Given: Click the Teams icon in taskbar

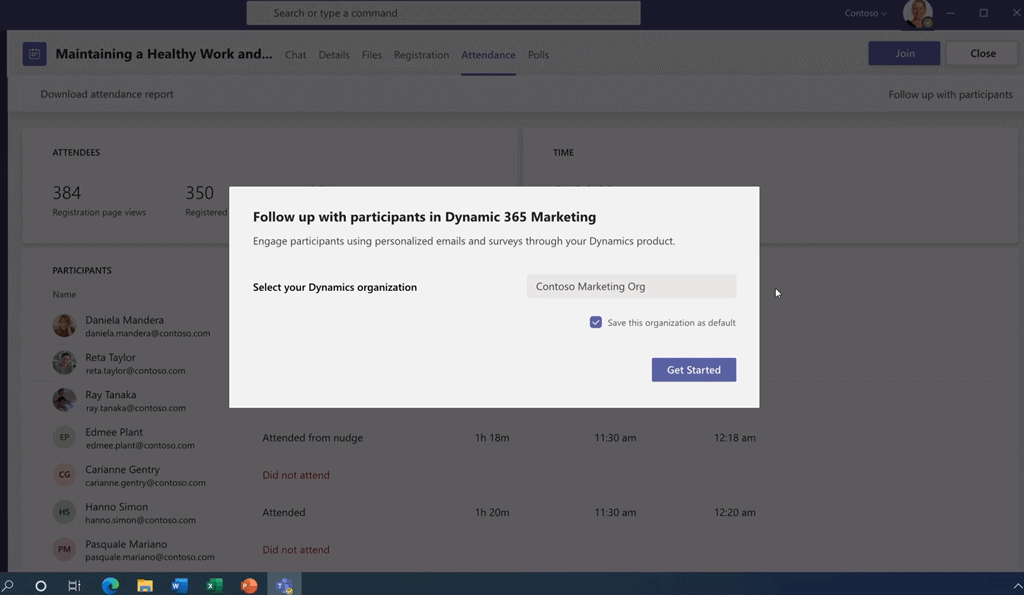Looking at the screenshot, I should pyautogui.click(x=284, y=585).
